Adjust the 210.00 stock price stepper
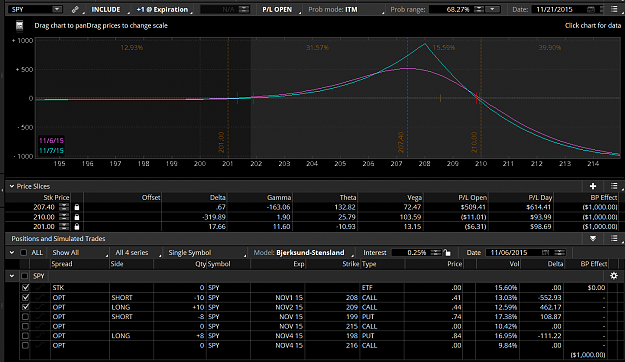Viewport: 625px width, 362px height. [64, 217]
